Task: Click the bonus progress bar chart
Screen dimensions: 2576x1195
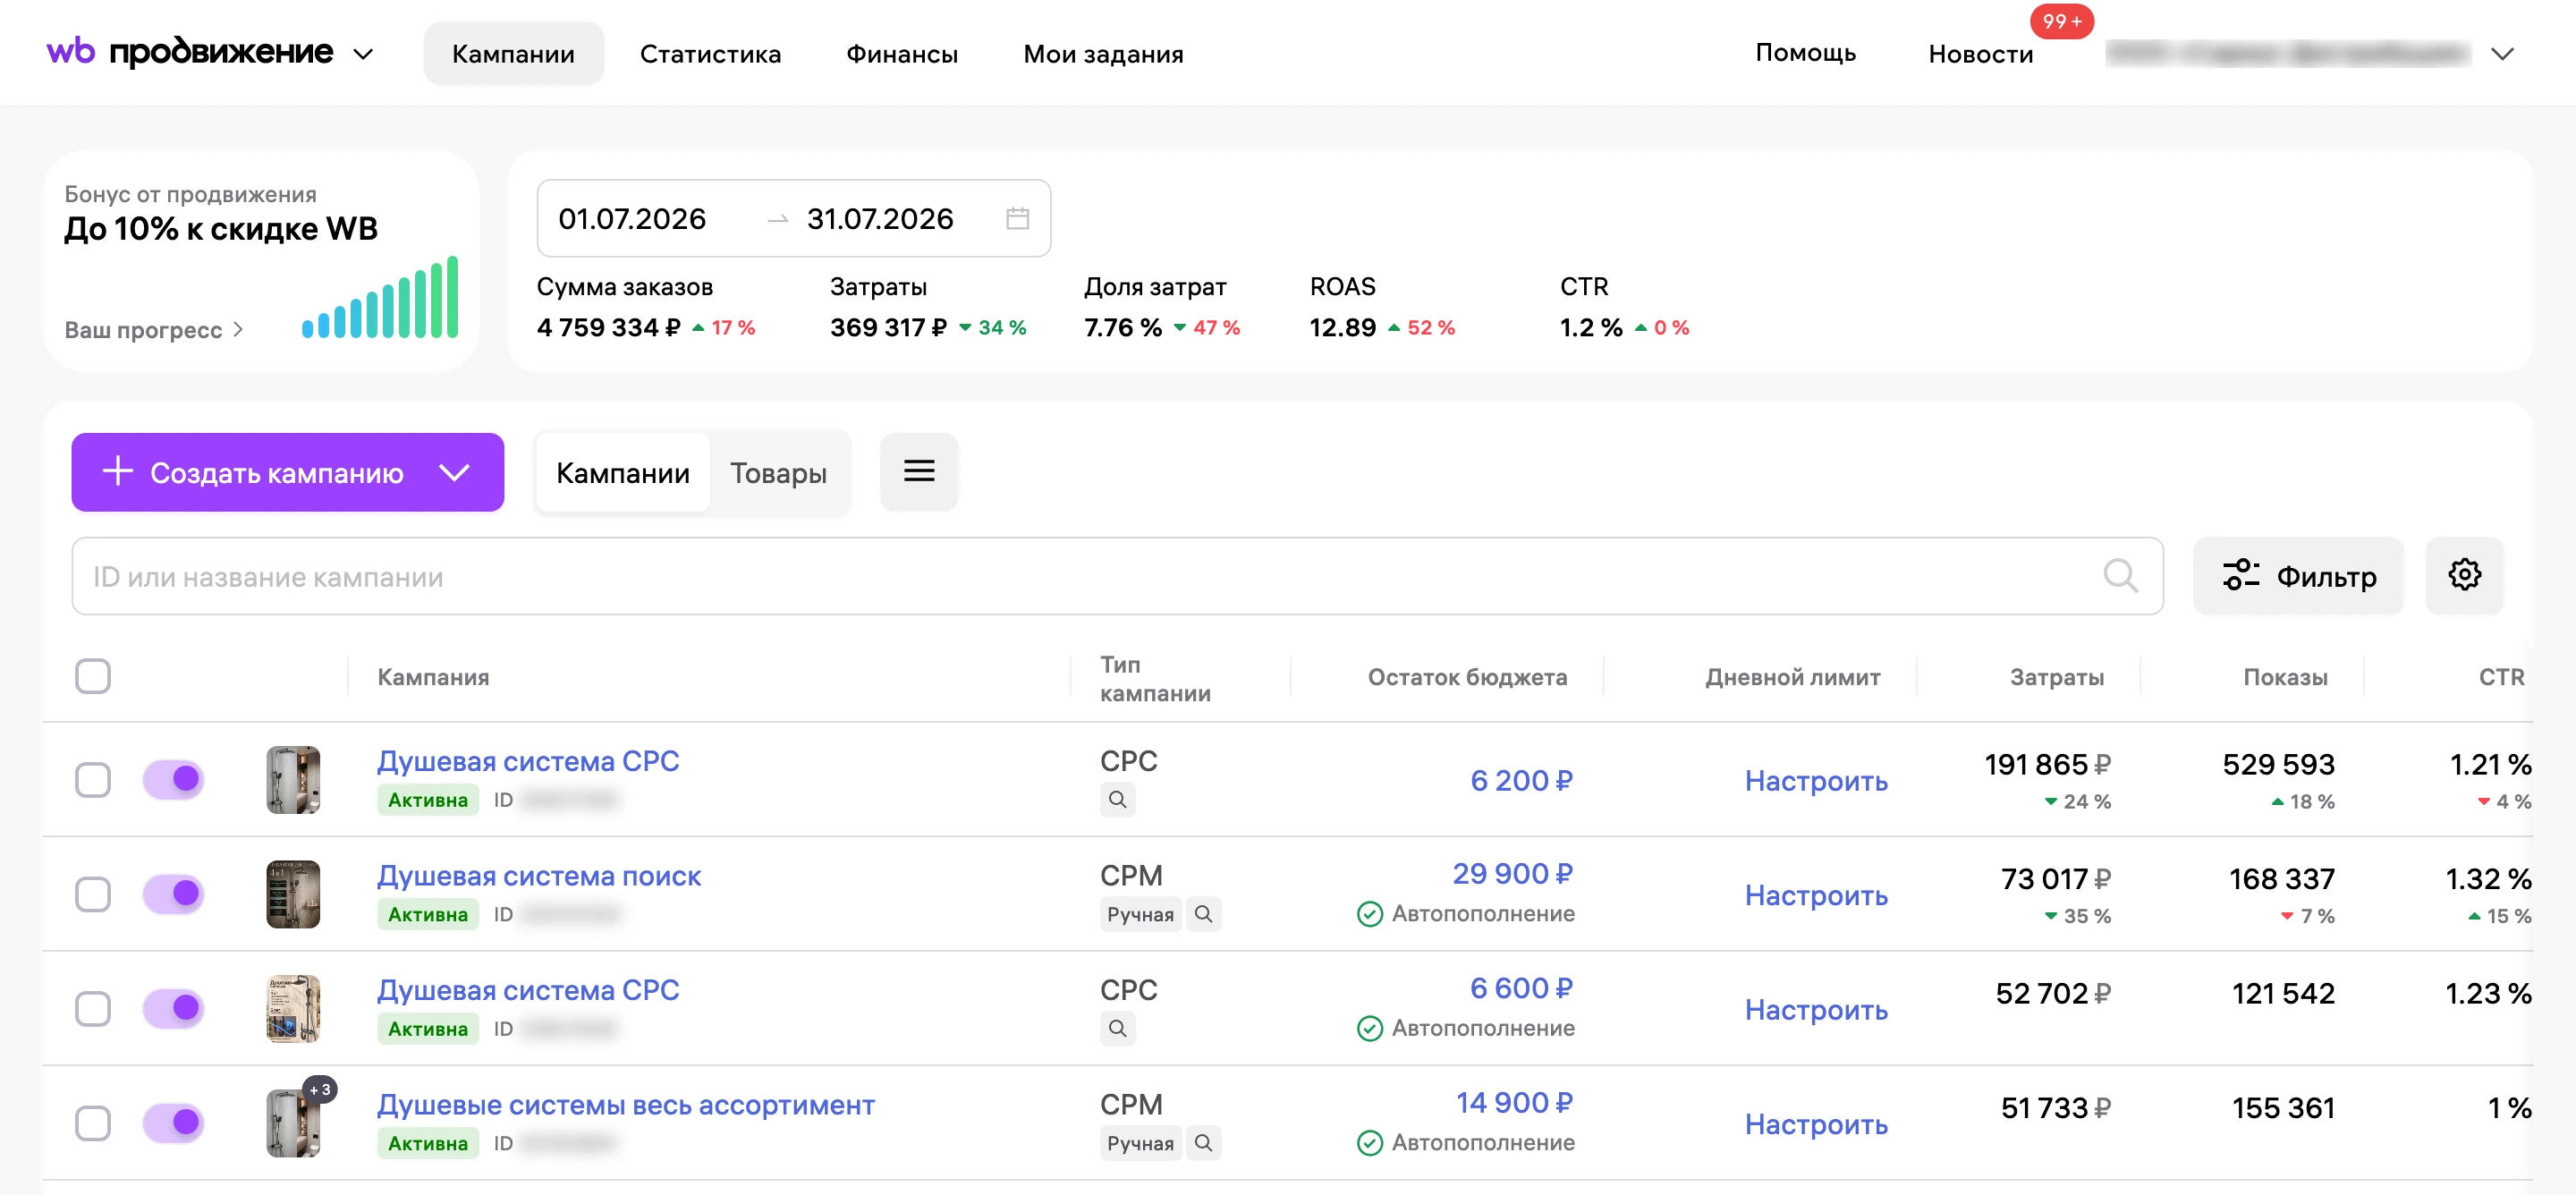Action: (x=380, y=297)
